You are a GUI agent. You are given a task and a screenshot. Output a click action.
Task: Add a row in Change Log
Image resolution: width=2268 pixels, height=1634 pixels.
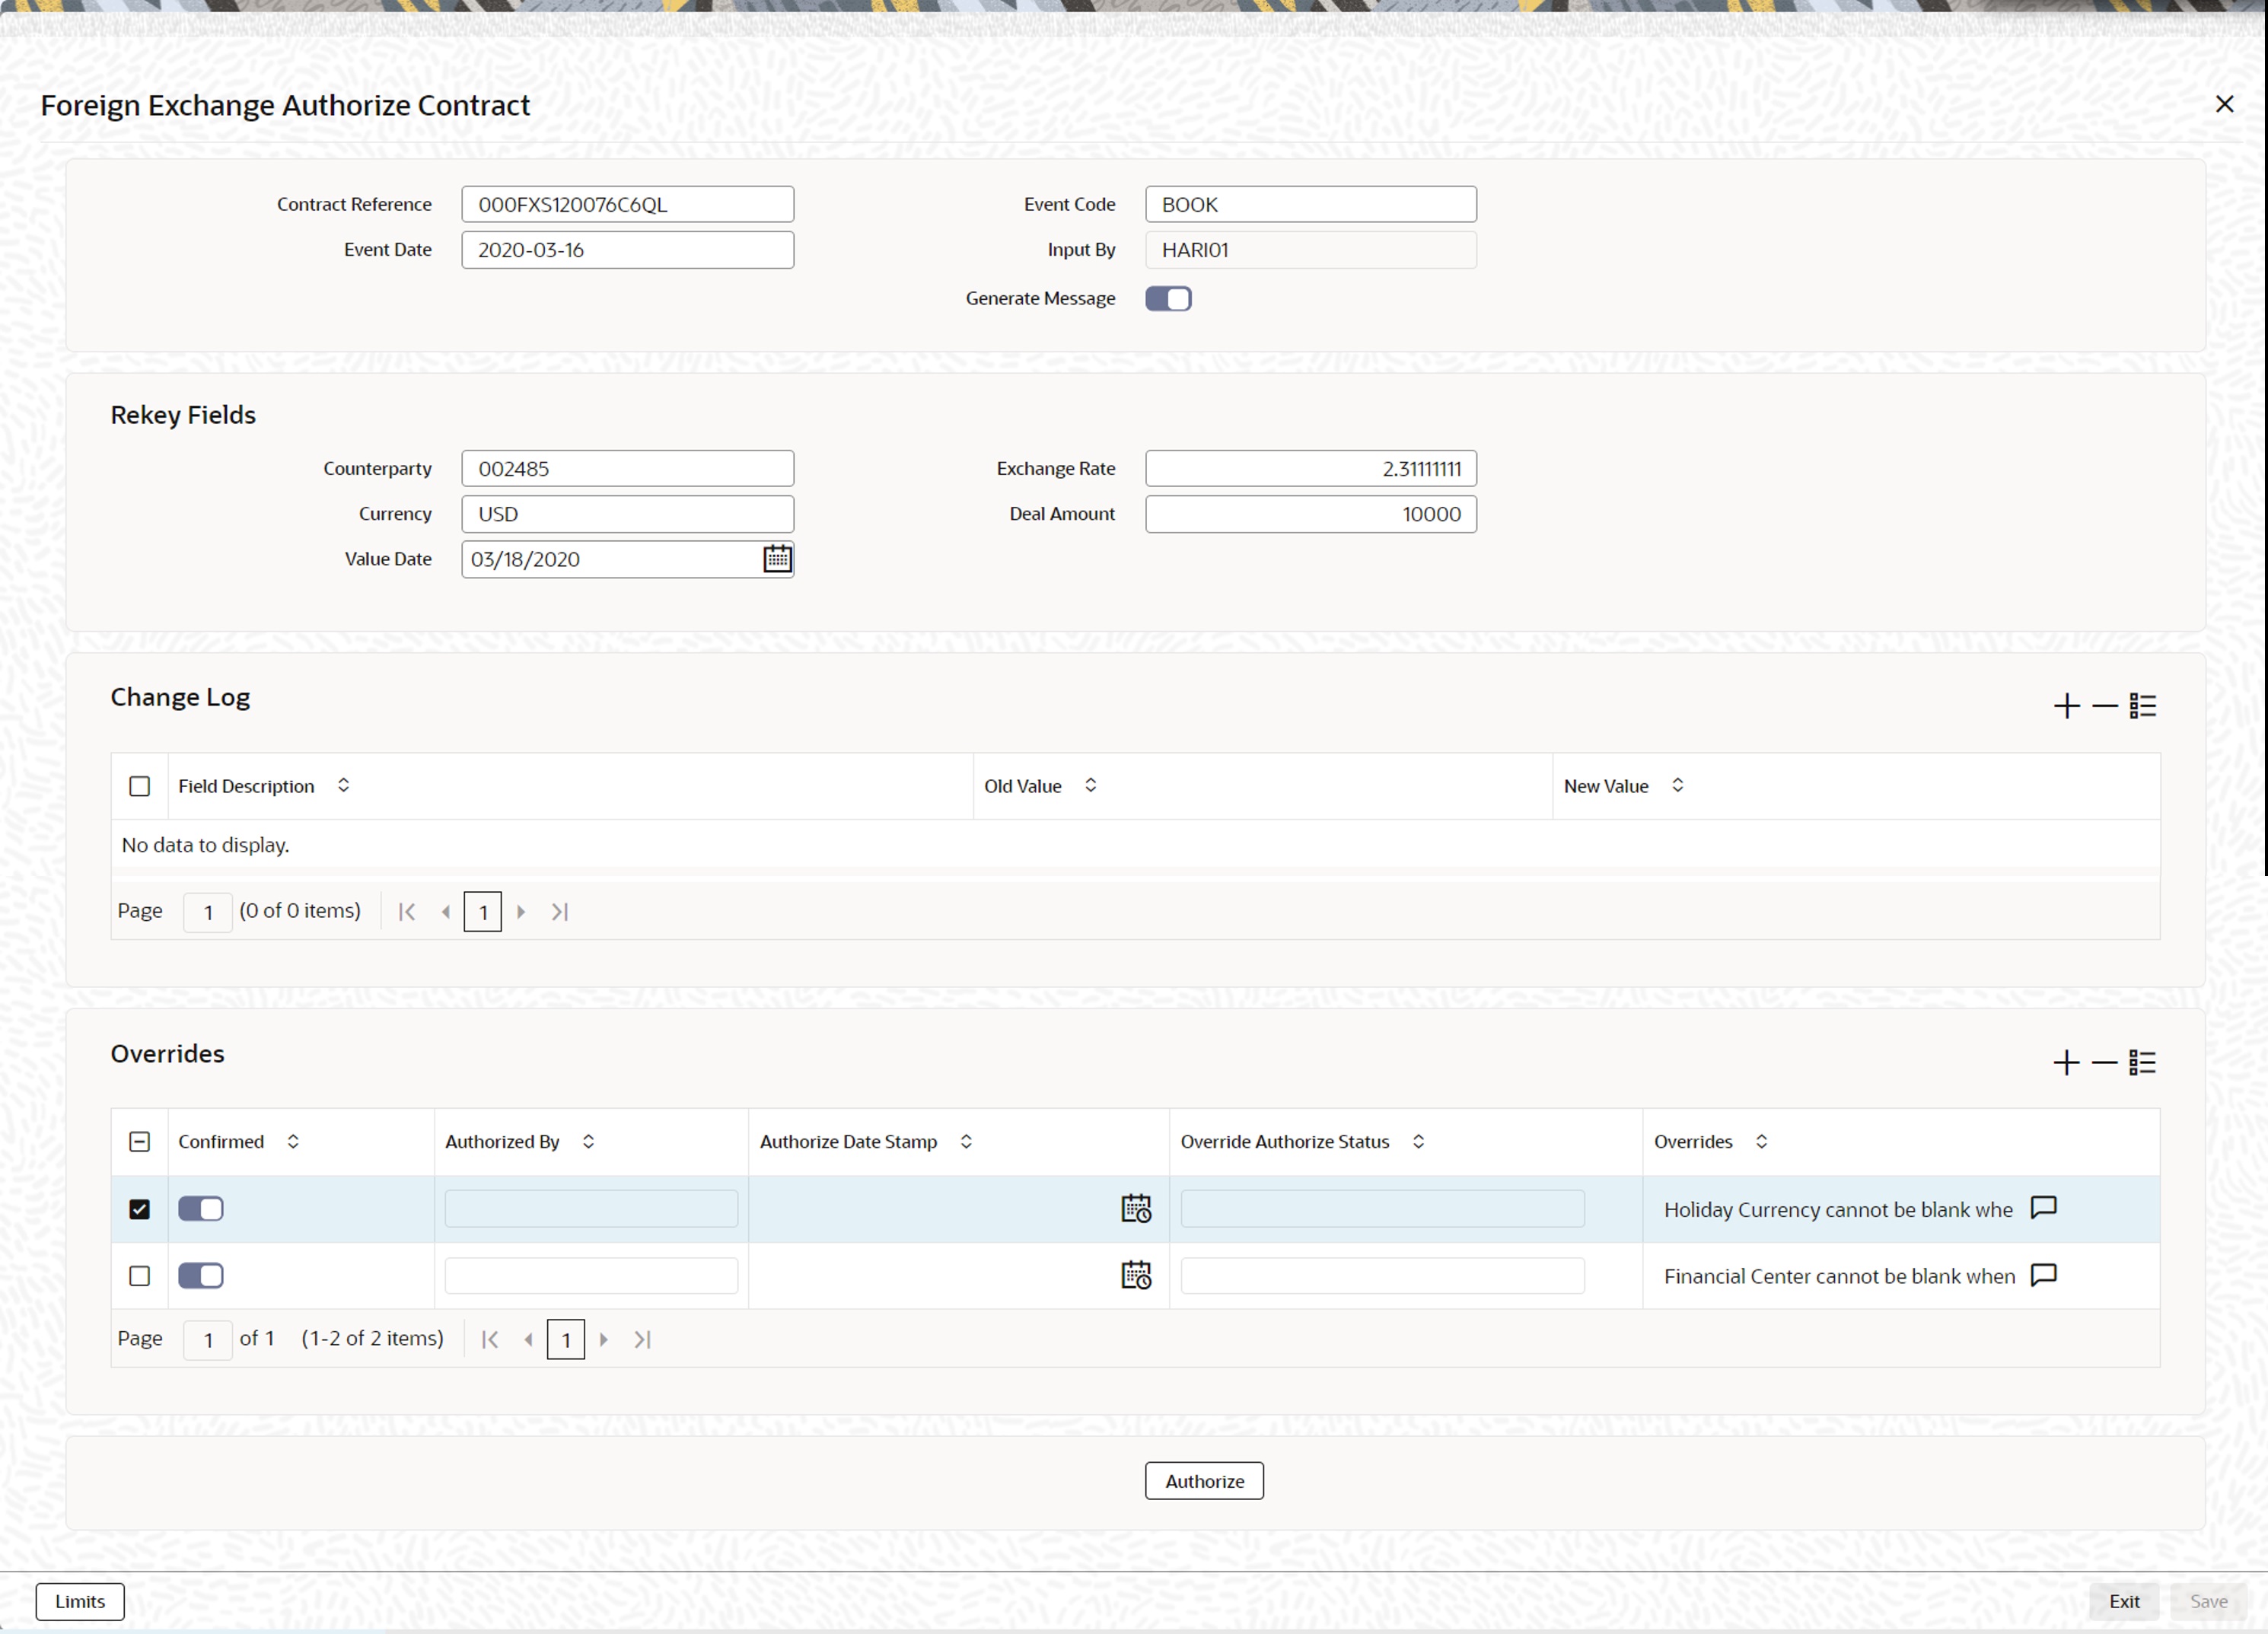pos(2066,706)
